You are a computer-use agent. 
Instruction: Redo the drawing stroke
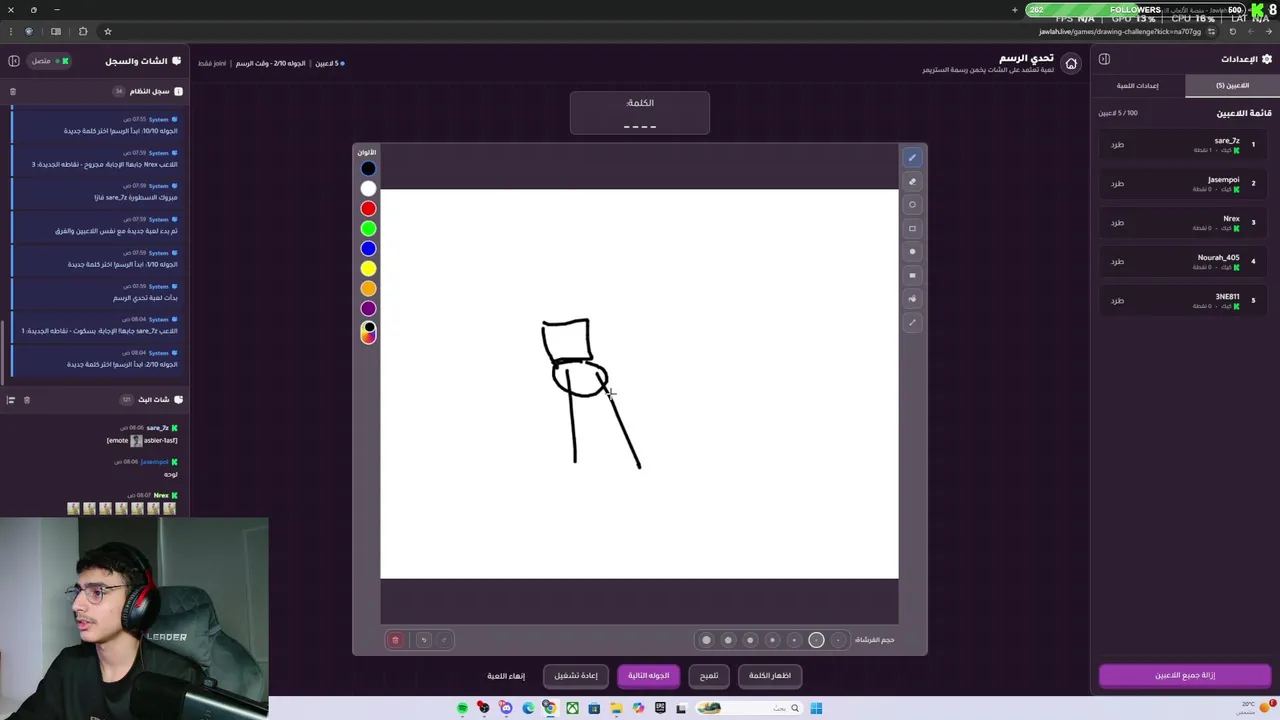444,640
